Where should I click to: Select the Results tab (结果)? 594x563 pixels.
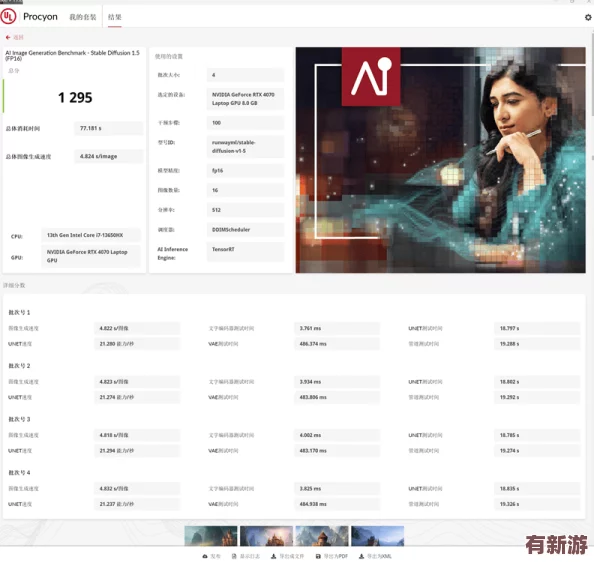coord(114,17)
